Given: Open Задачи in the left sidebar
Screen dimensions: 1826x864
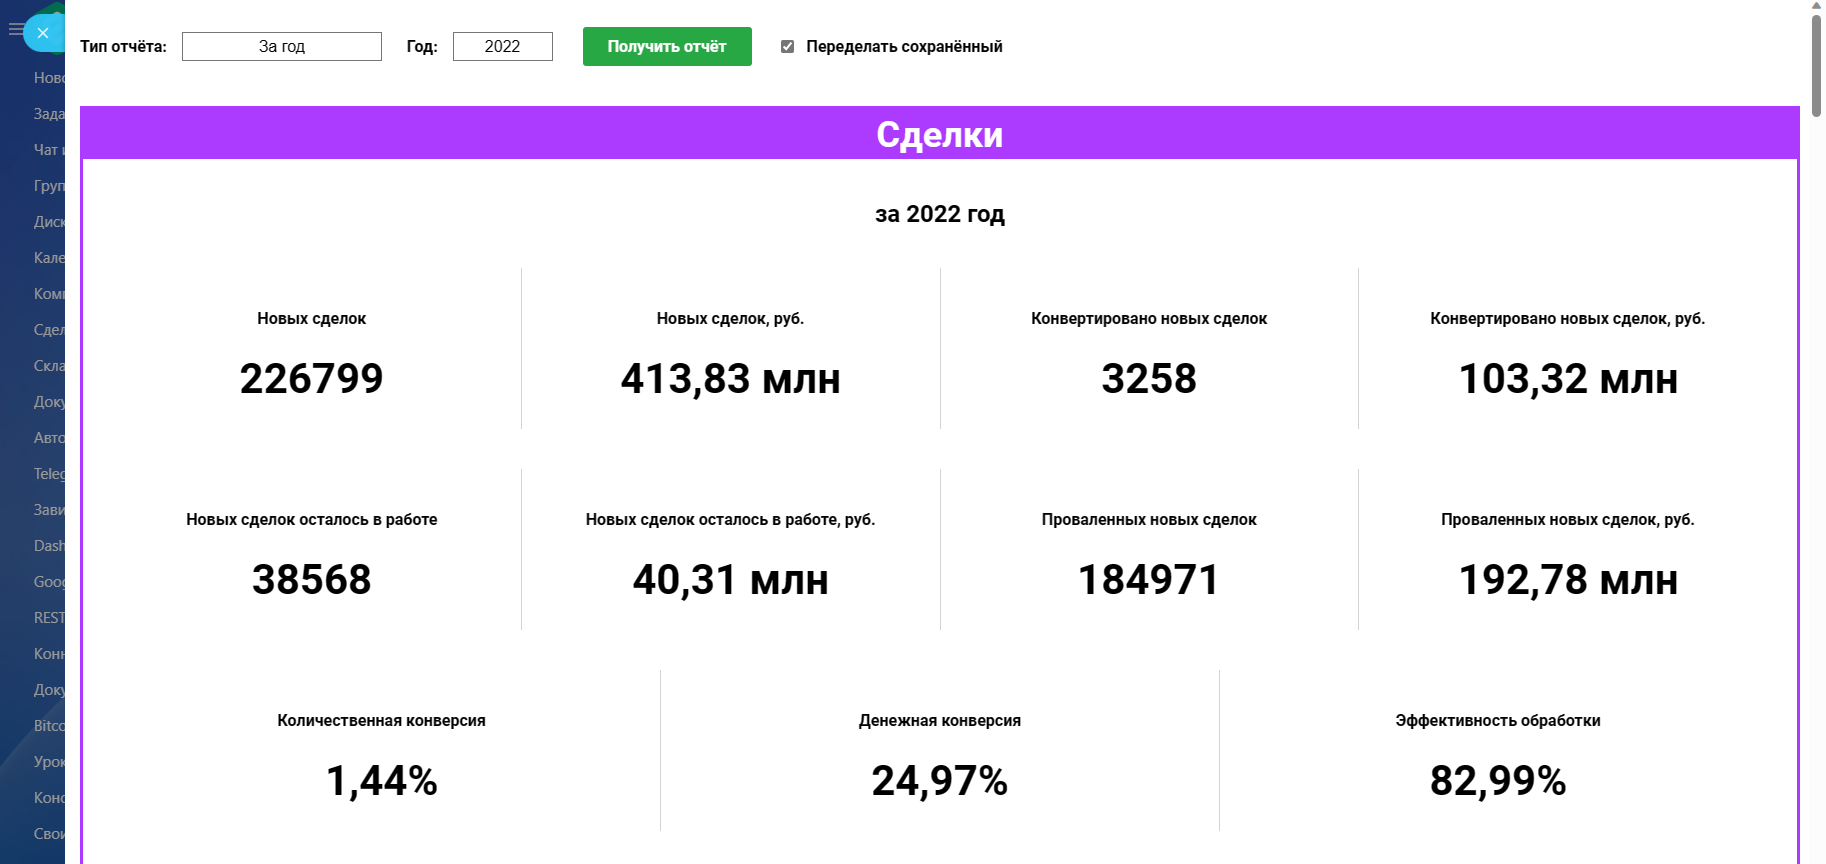Looking at the screenshot, I should pyautogui.click(x=48, y=114).
